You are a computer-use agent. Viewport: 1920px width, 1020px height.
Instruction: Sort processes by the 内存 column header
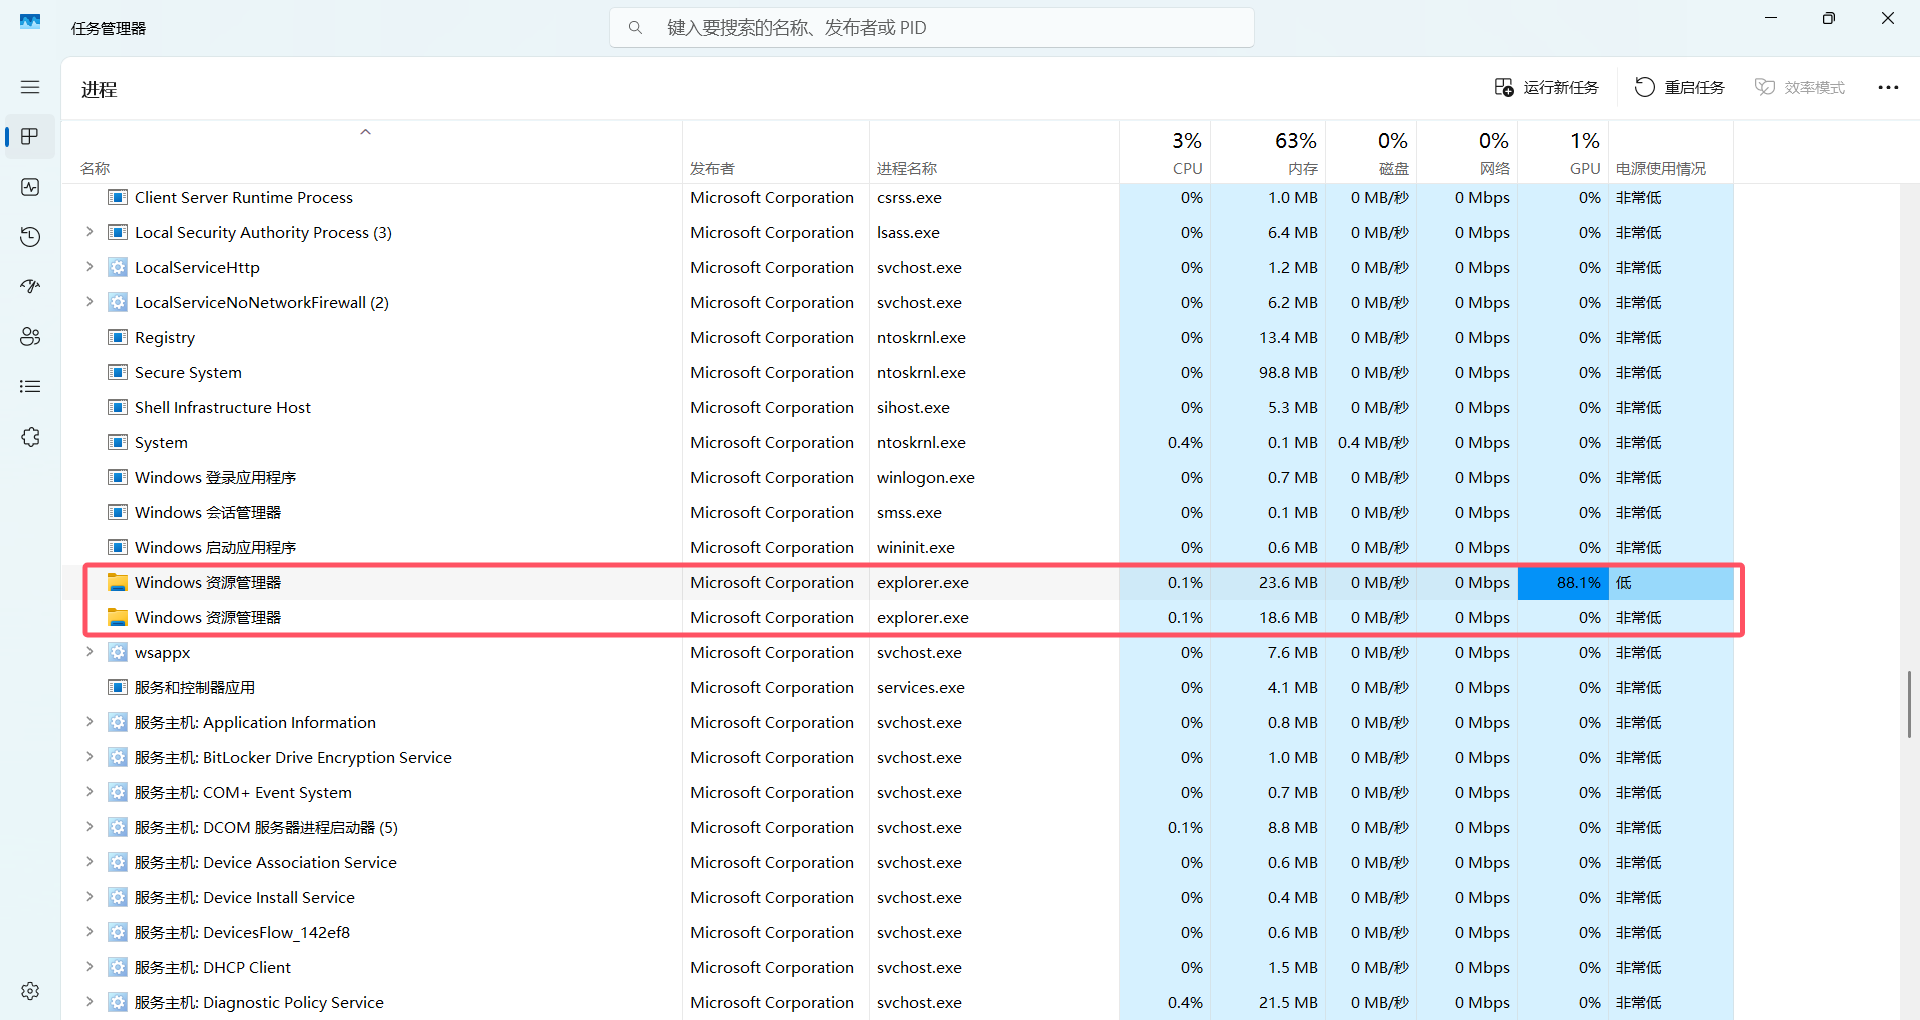1268,152
